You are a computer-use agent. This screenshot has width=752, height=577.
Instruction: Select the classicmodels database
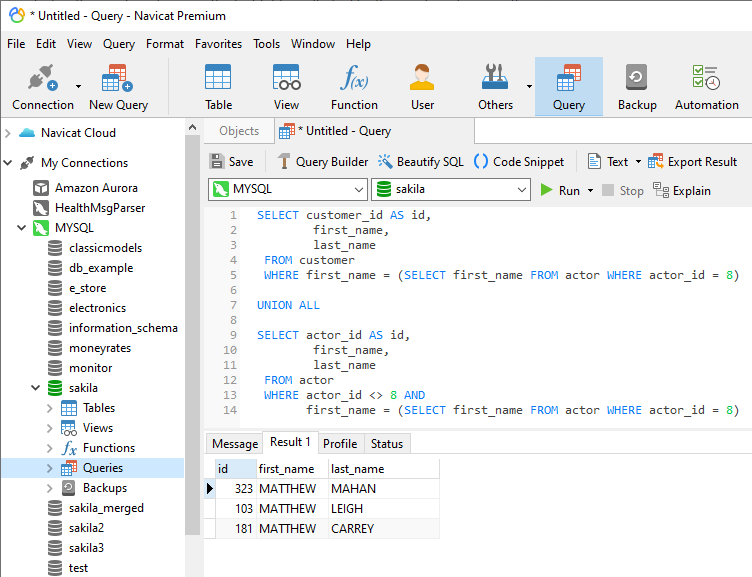pyautogui.click(x=105, y=248)
